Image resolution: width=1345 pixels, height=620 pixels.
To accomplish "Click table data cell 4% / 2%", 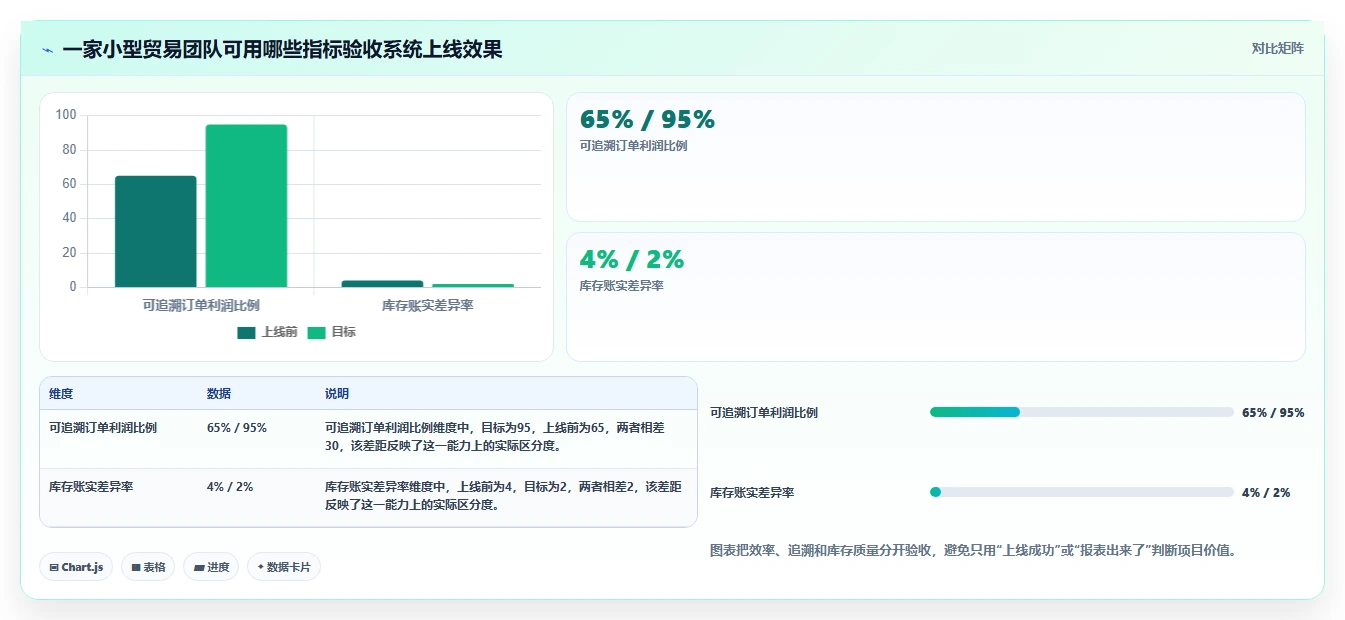I will pos(230,487).
